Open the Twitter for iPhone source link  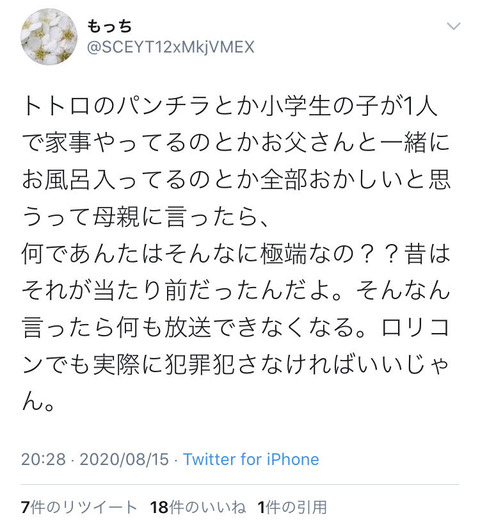[251, 459]
